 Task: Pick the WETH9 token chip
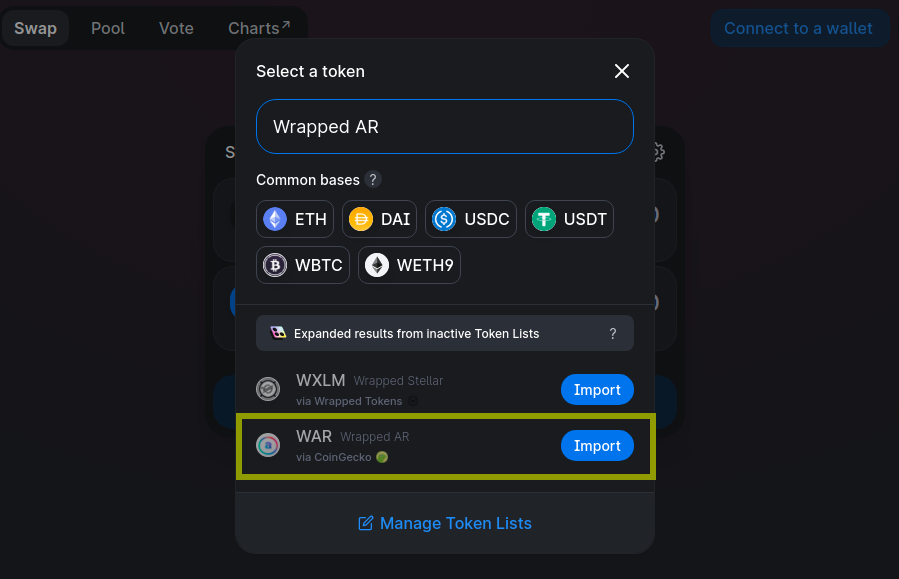[x=409, y=265]
